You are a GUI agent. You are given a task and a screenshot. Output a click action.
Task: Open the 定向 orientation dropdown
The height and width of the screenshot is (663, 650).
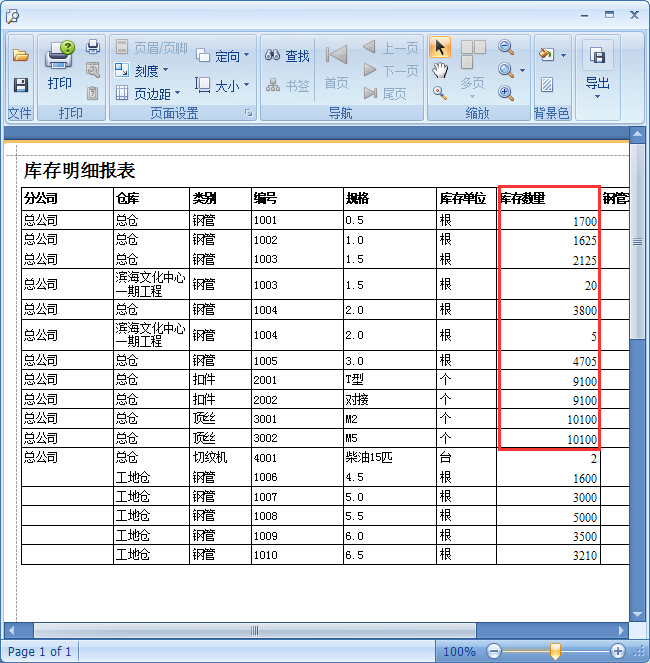(x=219, y=56)
